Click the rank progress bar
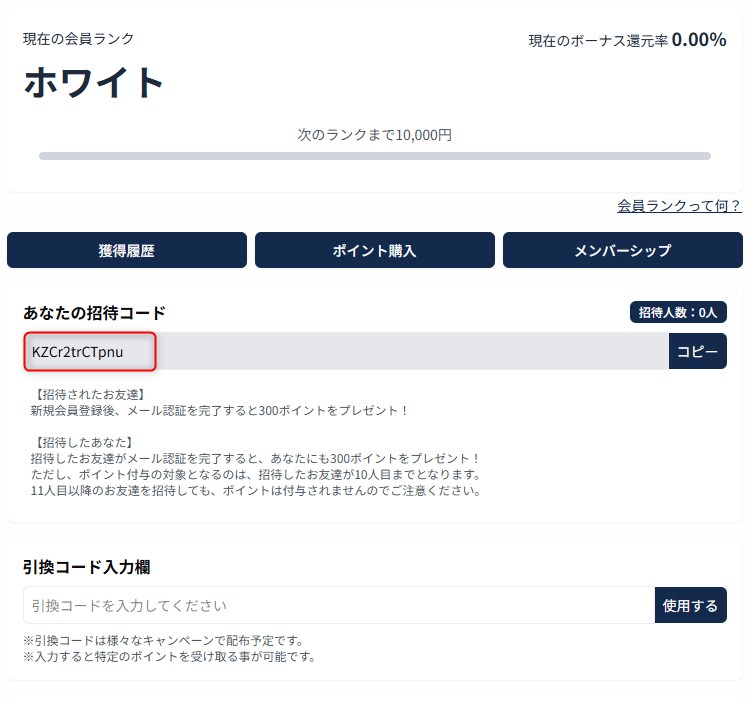The width and height of the screenshot is (750, 702). [x=374, y=156]
